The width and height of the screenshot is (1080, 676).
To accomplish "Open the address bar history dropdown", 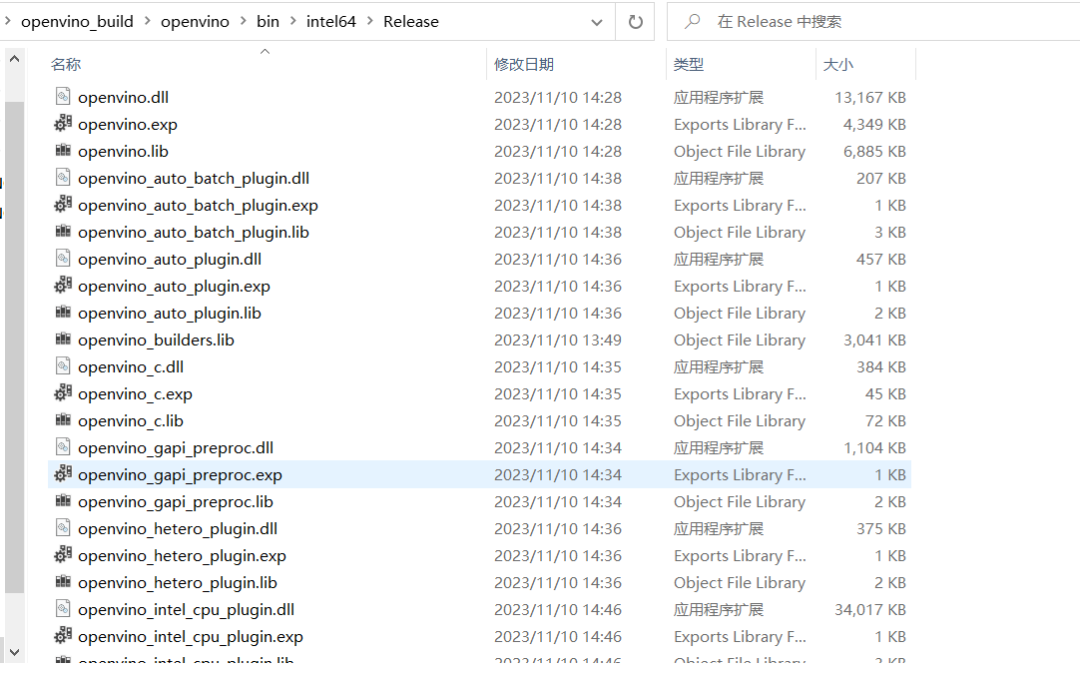I will 596,22.
